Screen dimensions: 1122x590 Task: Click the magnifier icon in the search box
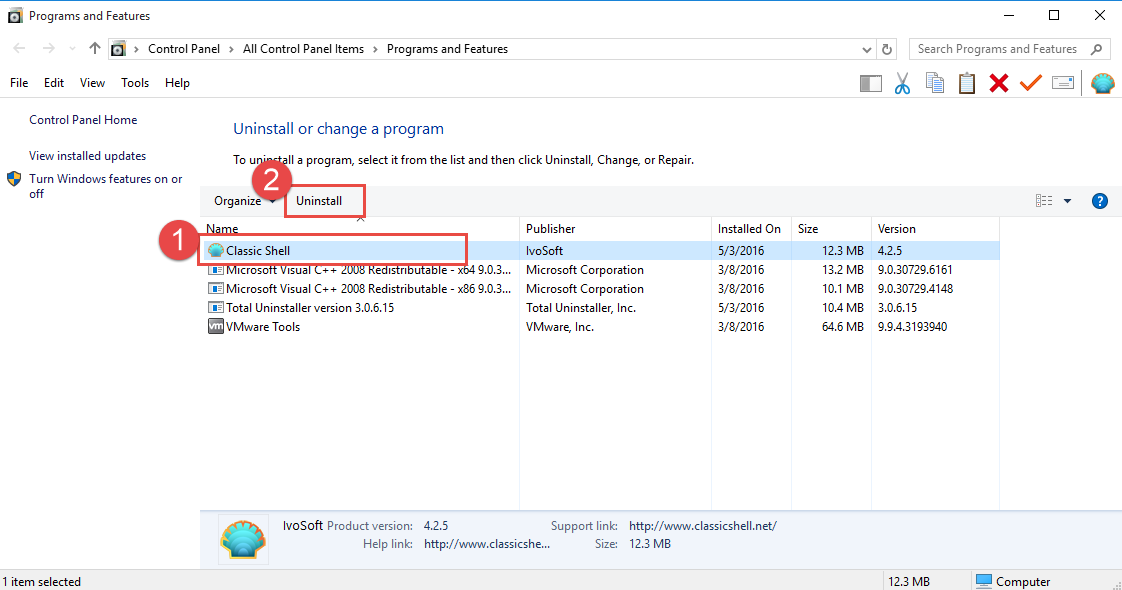click(1096, 49)
